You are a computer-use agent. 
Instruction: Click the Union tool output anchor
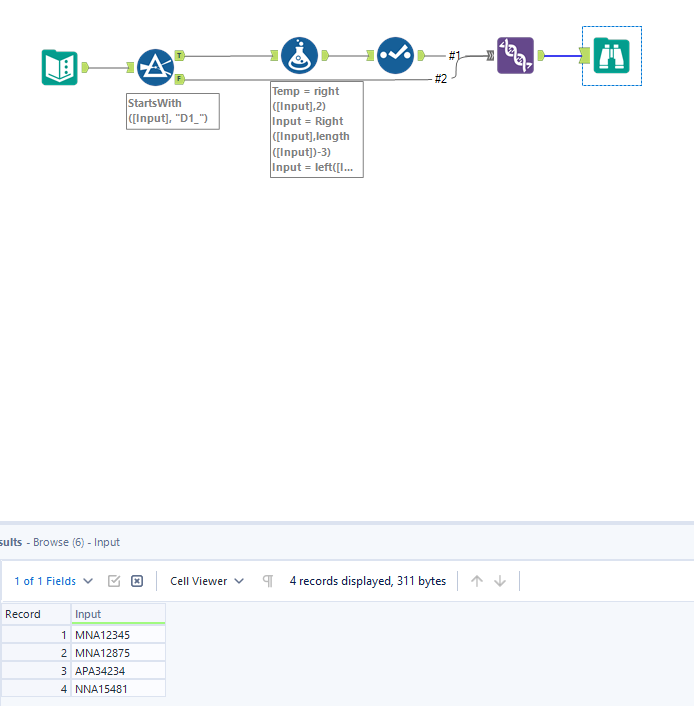tap(541, 55)
